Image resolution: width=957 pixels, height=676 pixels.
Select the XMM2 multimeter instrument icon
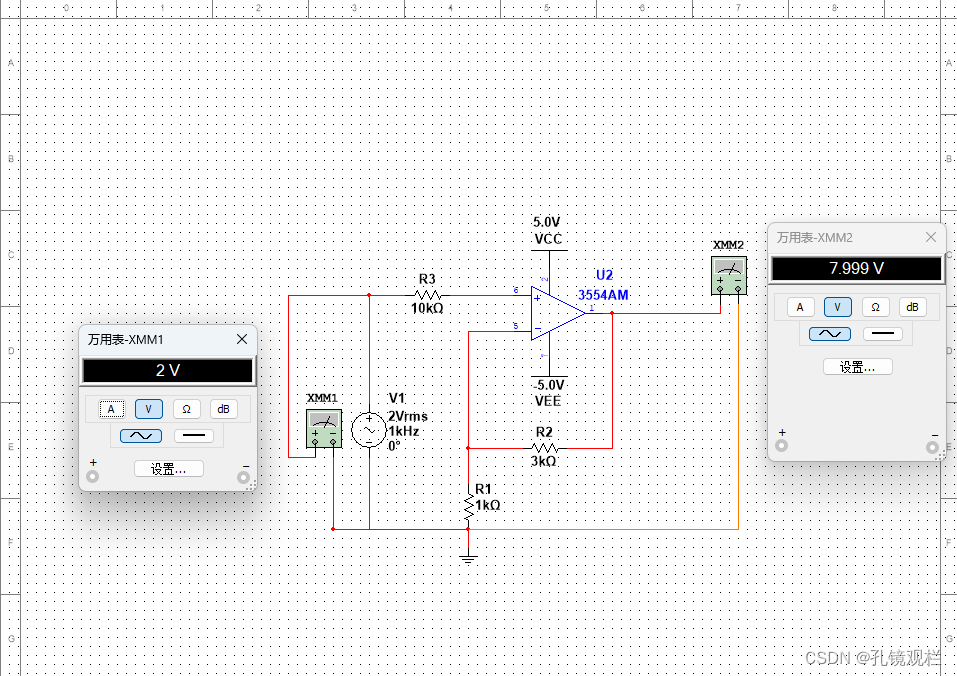click(729, 276)
